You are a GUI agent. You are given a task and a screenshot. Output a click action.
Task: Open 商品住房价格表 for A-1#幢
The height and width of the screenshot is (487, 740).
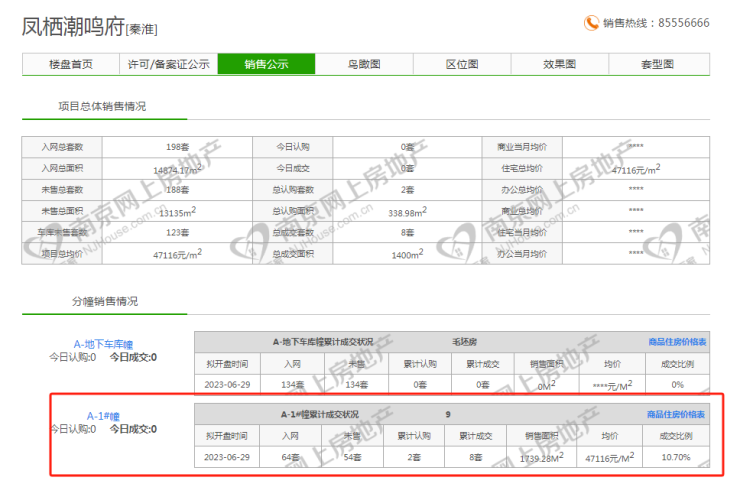(x=676, y=414)
